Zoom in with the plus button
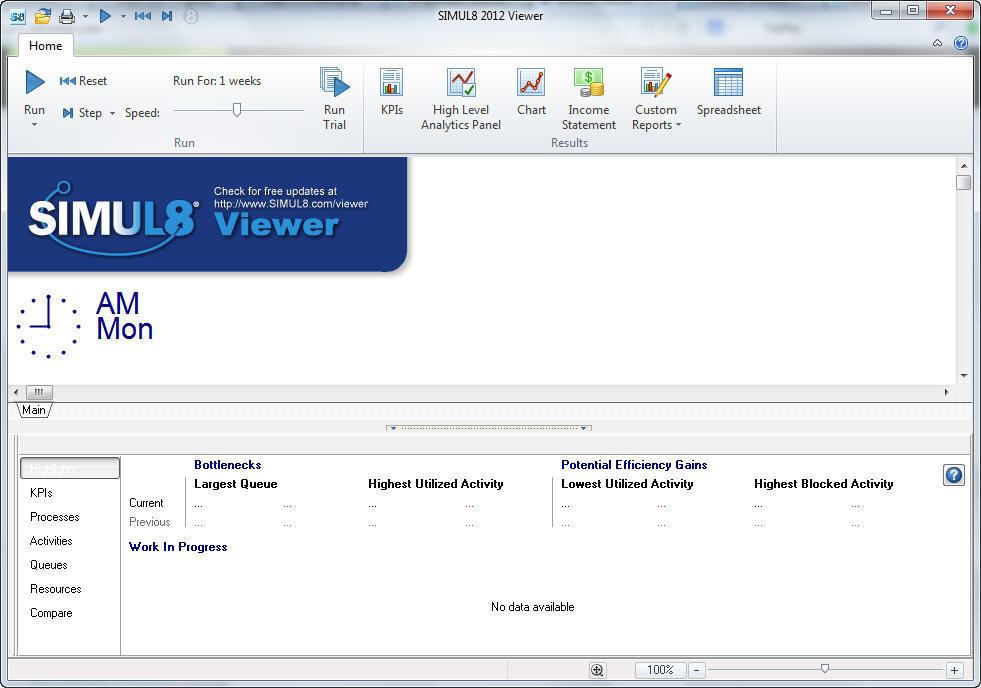Viewport: 981px width, 688px height. click(954, 670)
